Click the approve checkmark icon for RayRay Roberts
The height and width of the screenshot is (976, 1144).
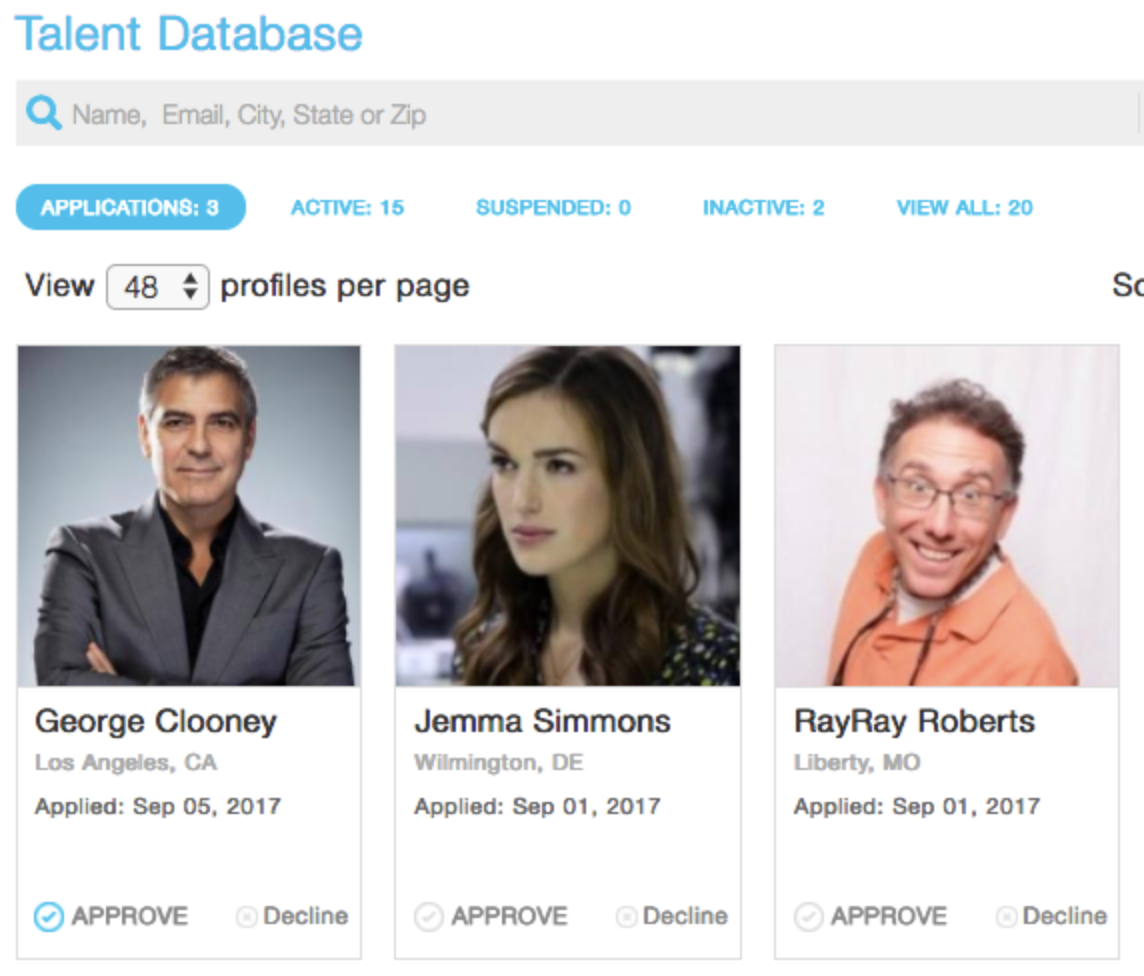point(809,916)
